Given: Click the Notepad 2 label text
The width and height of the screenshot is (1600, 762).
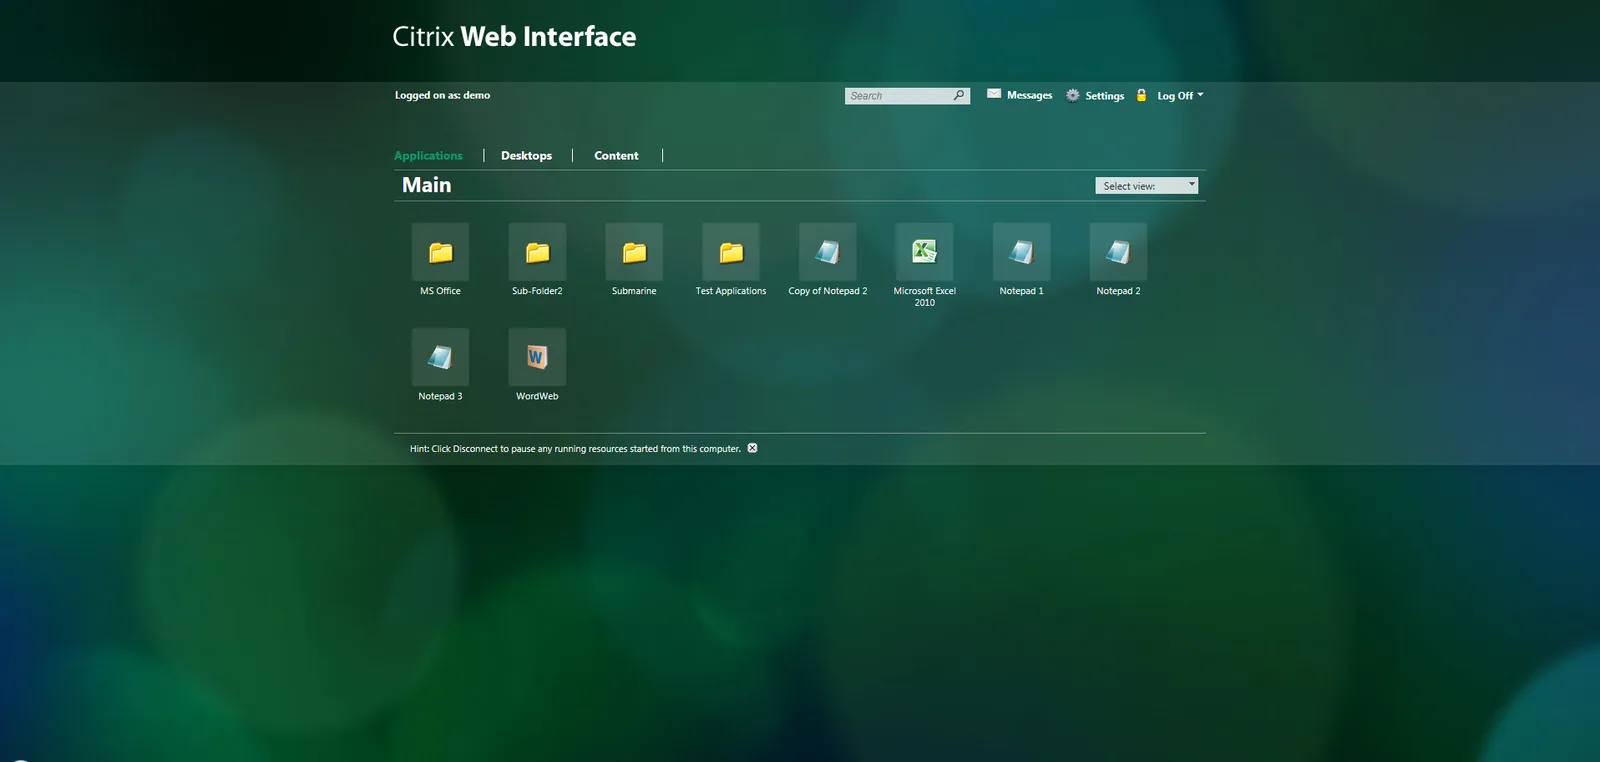Looking at the screenshot, I should (1118, 291).
